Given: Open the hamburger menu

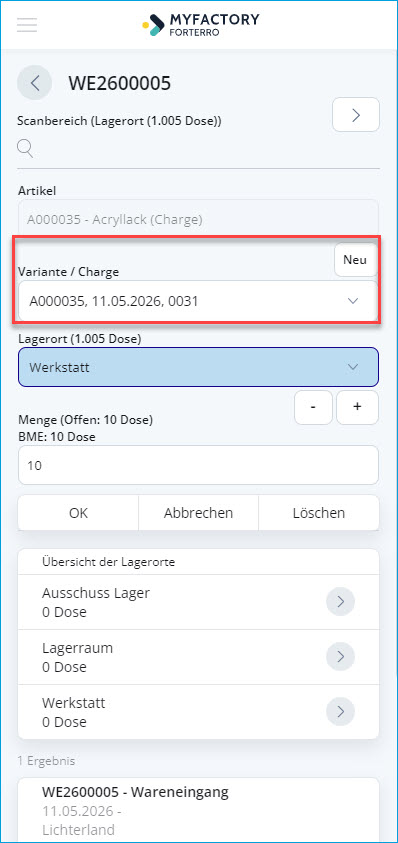Looking at the screenshot, I should pyautogui.click(x=27, y=25).
